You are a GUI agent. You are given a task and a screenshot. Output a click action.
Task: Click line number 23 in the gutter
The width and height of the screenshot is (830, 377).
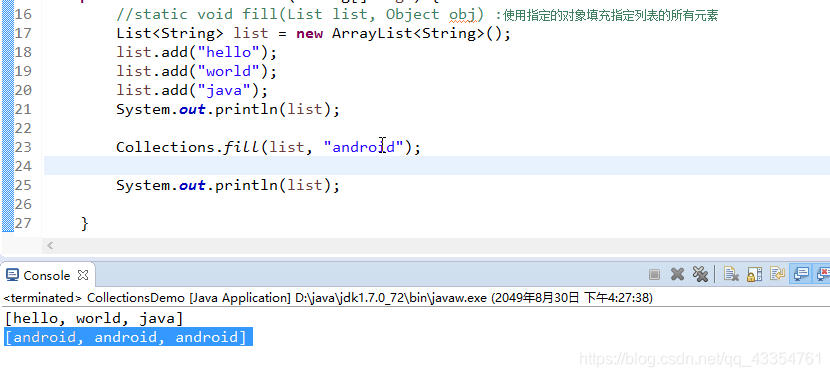(x=23, y=147)
